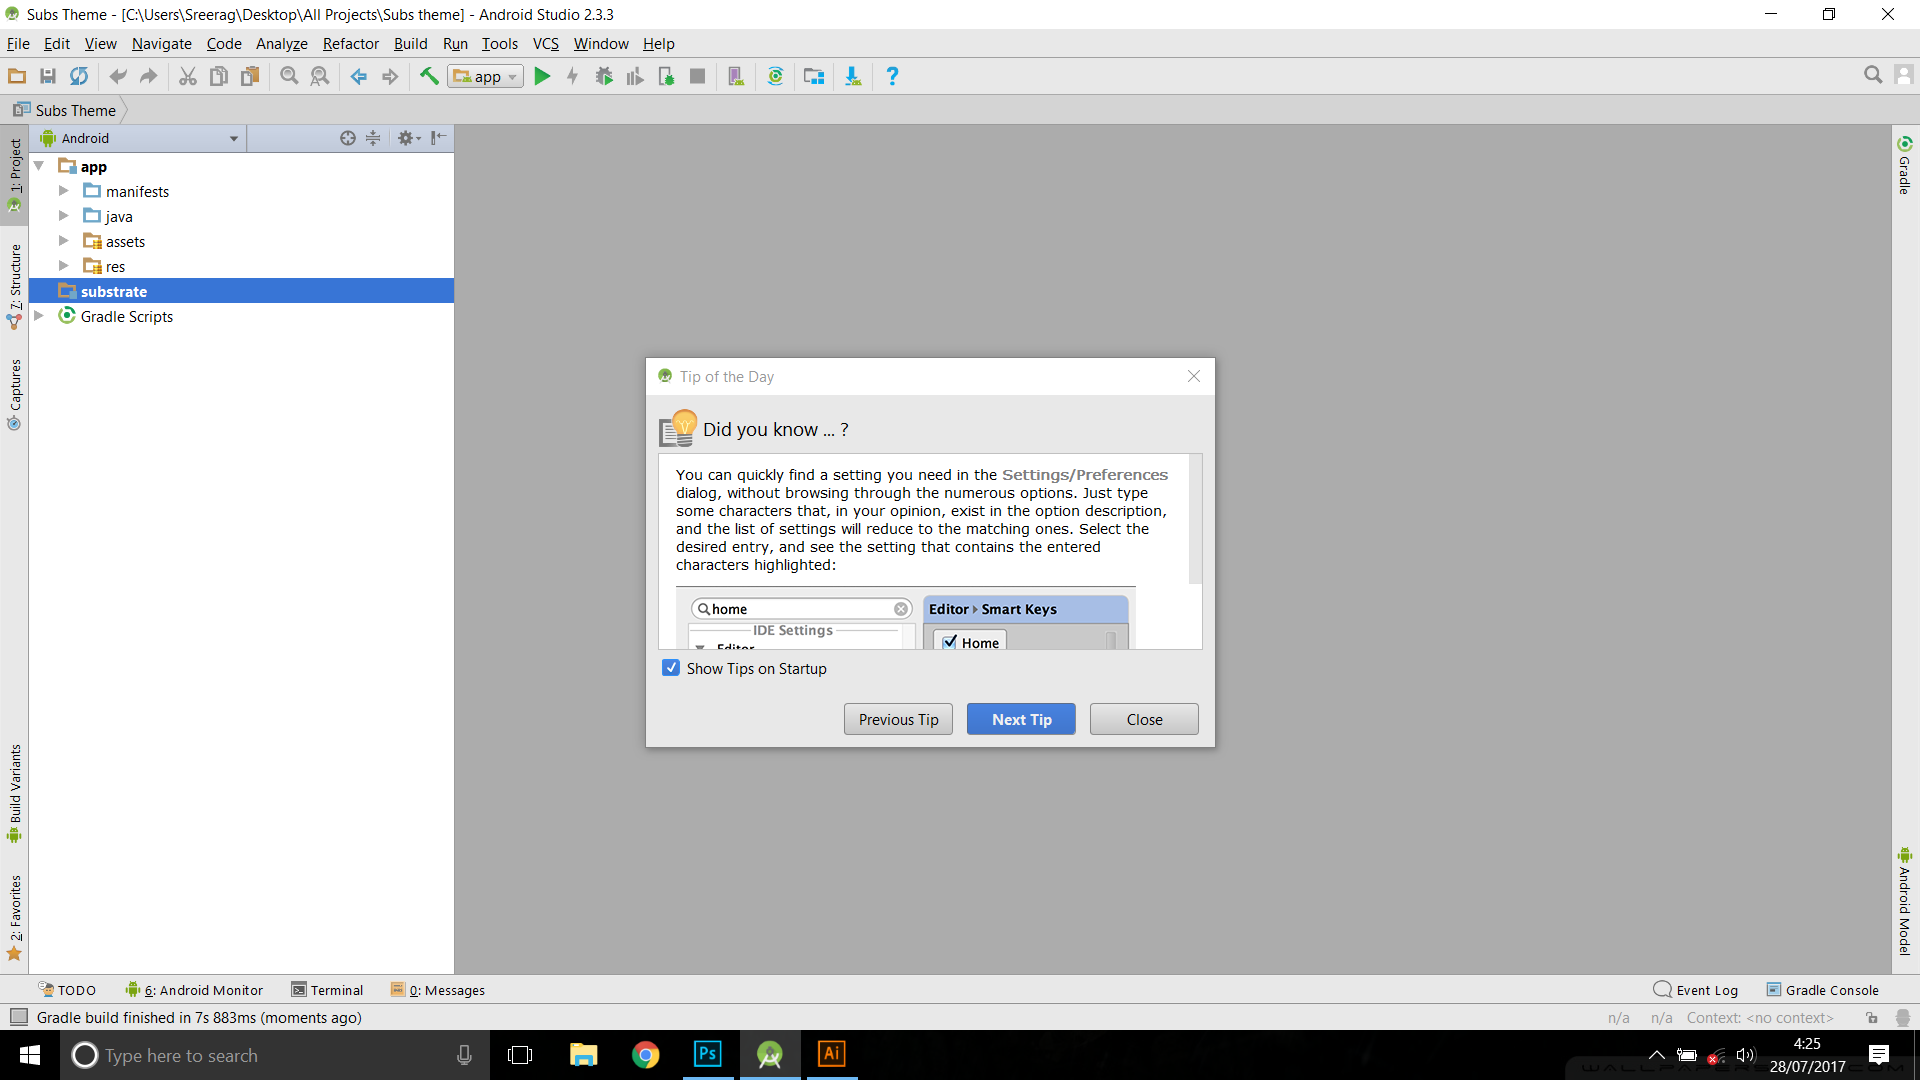The width and height of the screenshot is (1920, 1080).
Task: Click the Synchronize icon in toolbar
Action: (78, 76)
